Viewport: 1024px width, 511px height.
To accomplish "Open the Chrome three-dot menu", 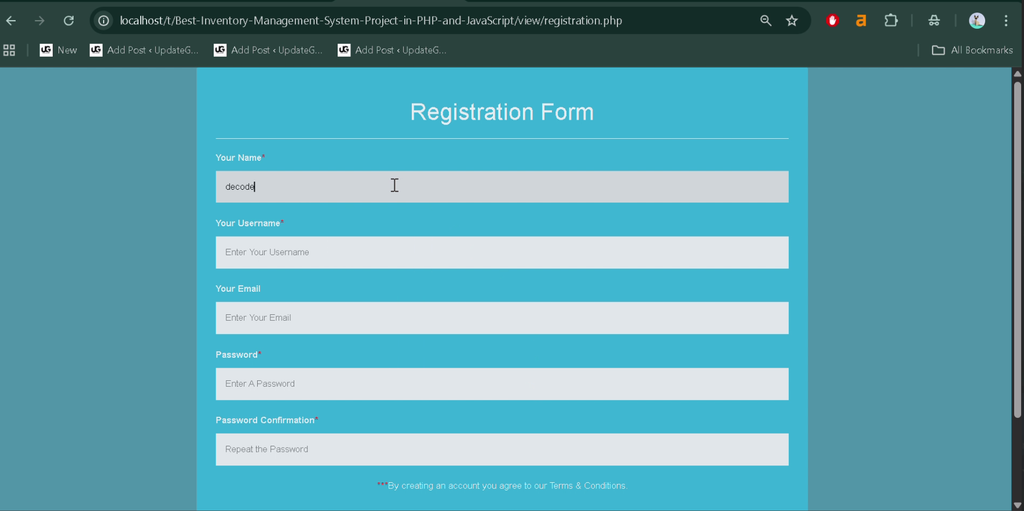I will [1006, 21].
